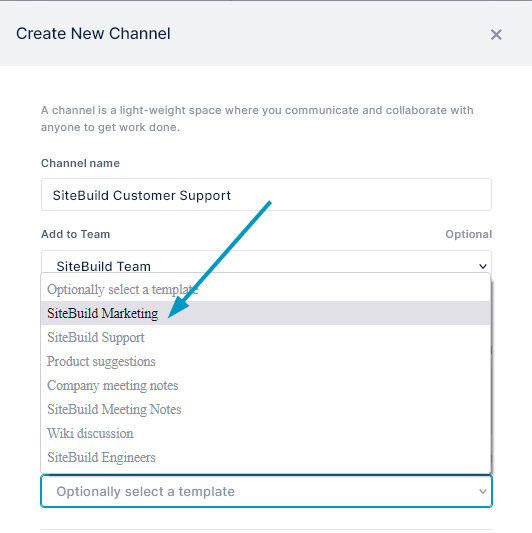Click the Channel name input field
Viewport: 532px width, 533px height.
tap(266, 195)
